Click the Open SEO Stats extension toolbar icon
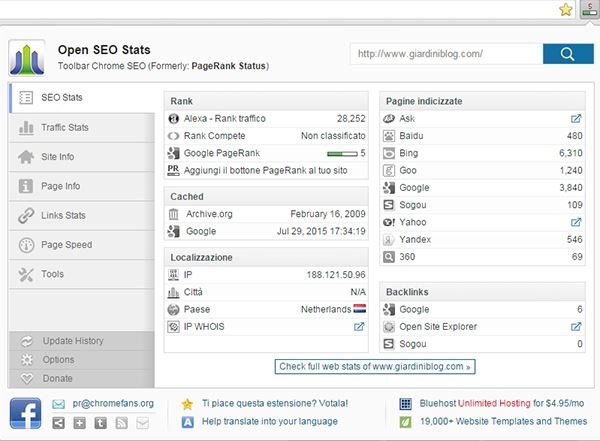Viewport: 600px width, 441px height. tap(590, 9)
